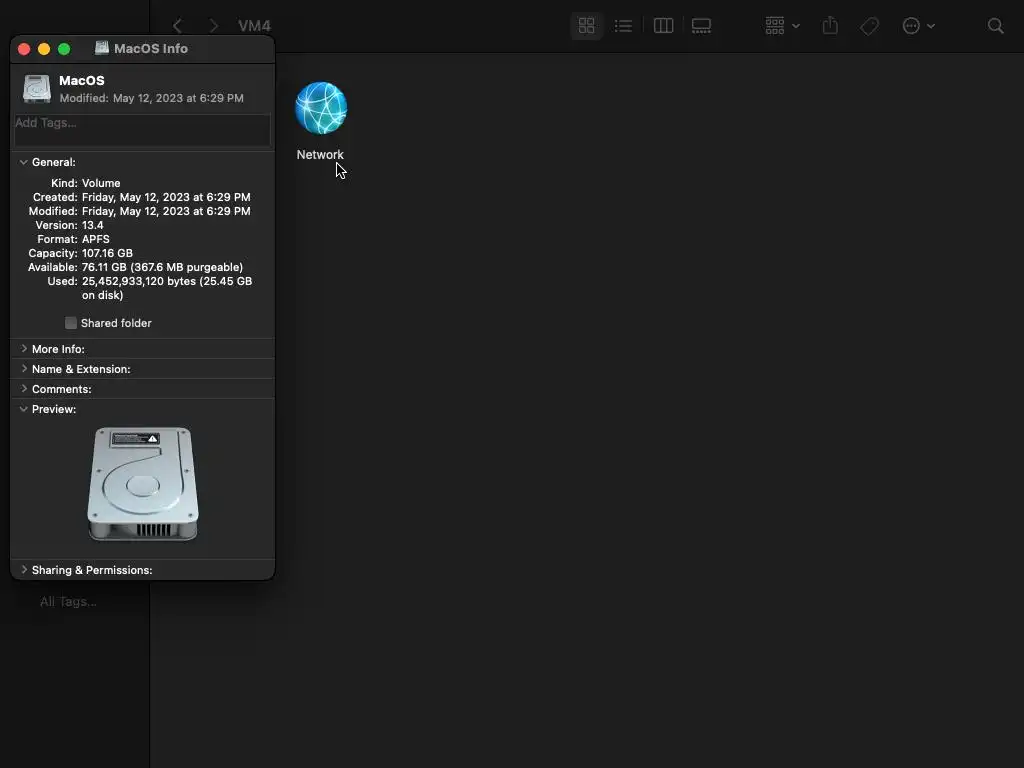This screenshot has width=1024, height=768.
Task: Click the MacOS name in Info header
Action: (82, 80)
